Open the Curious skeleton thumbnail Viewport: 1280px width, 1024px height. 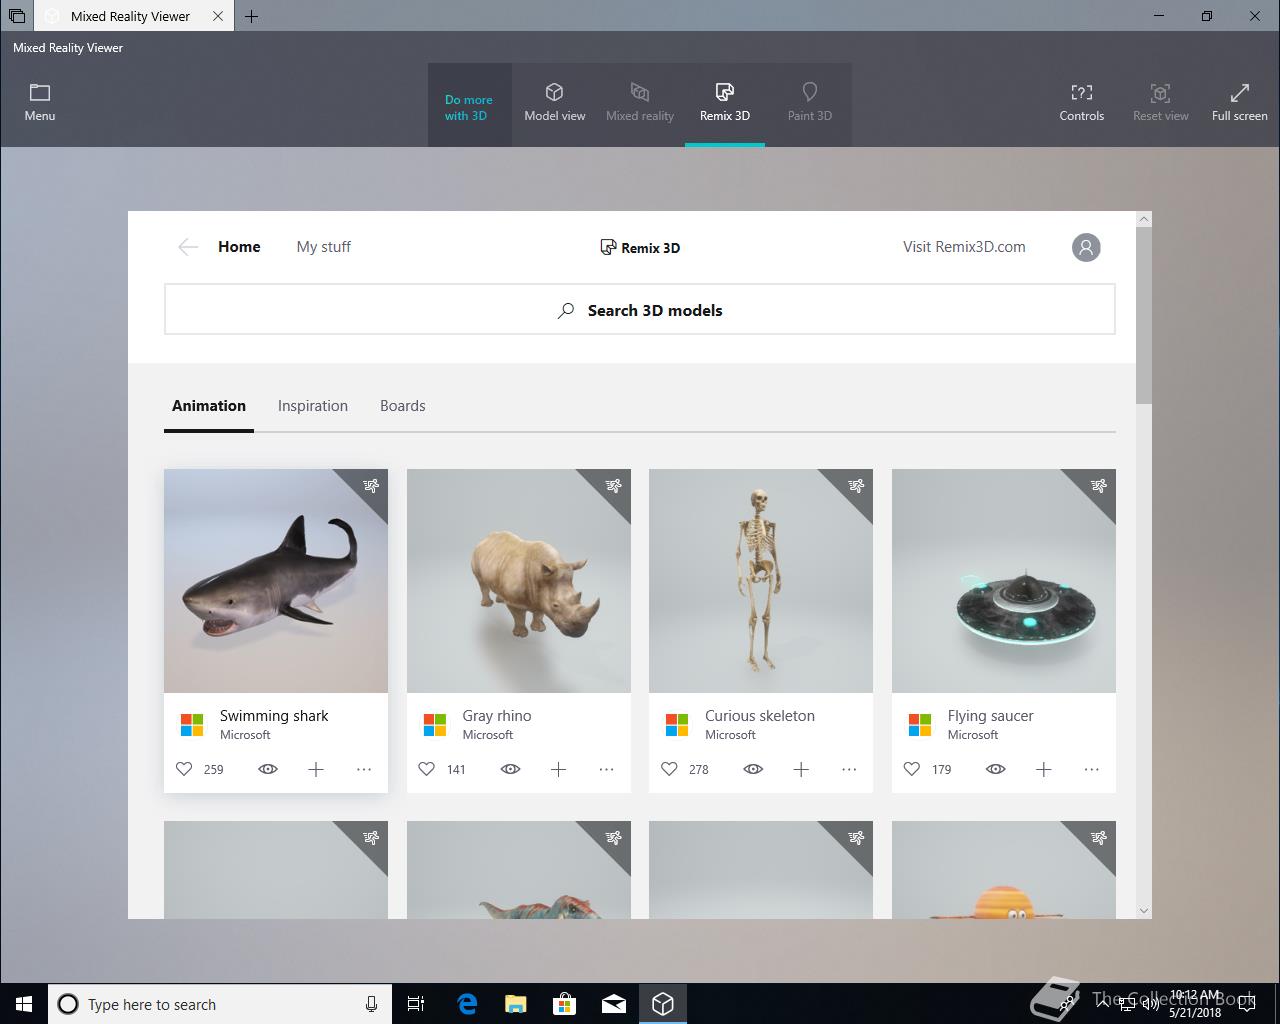761,581
